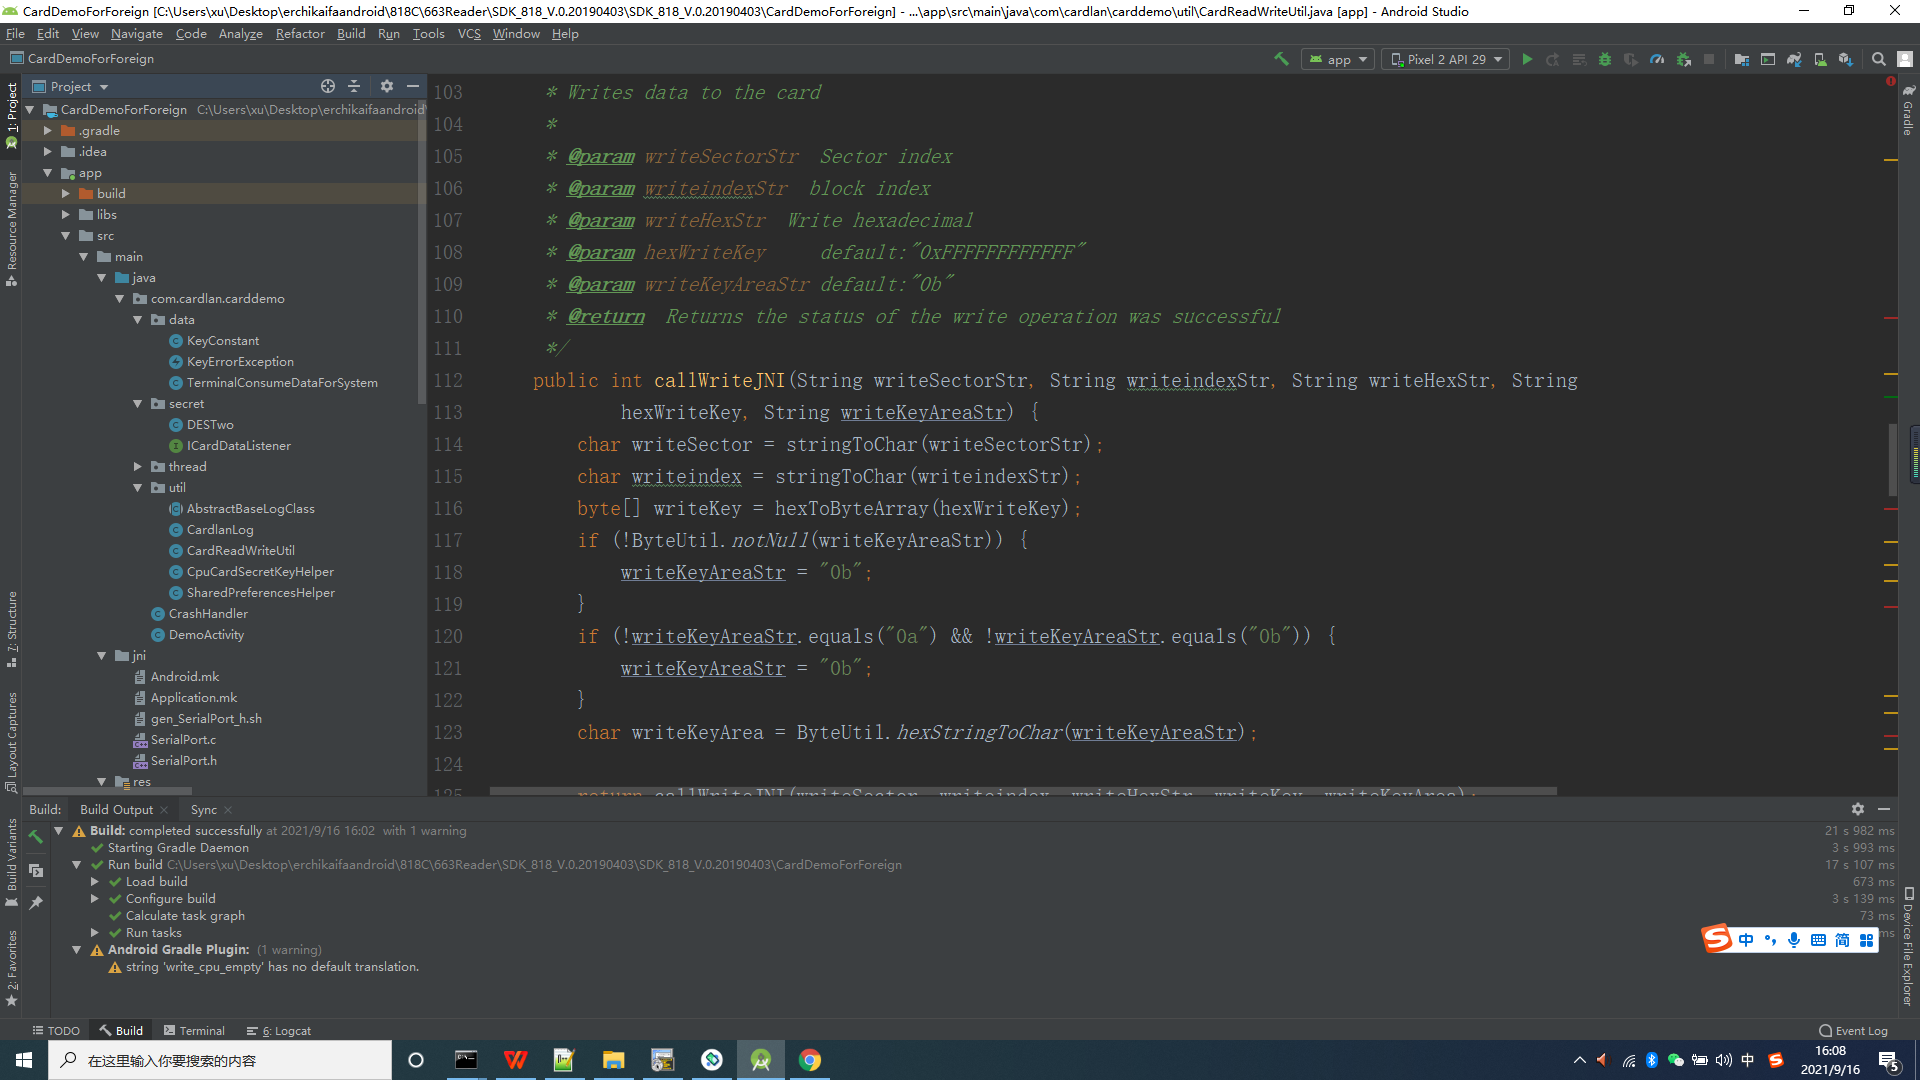The width and height of the screenshot is (1920, 1080).
Task: Open AVD Manager icon
Action: [x=1820, y=59]
